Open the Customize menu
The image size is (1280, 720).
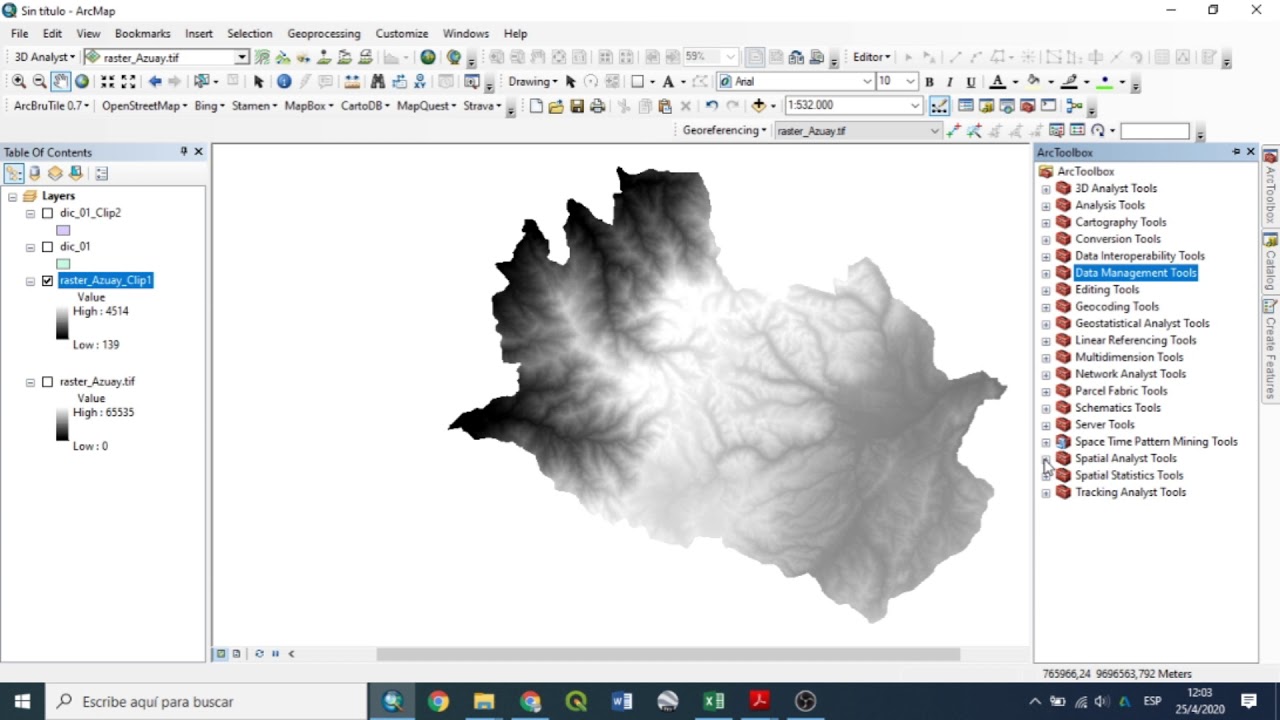(x=402, y=34)
